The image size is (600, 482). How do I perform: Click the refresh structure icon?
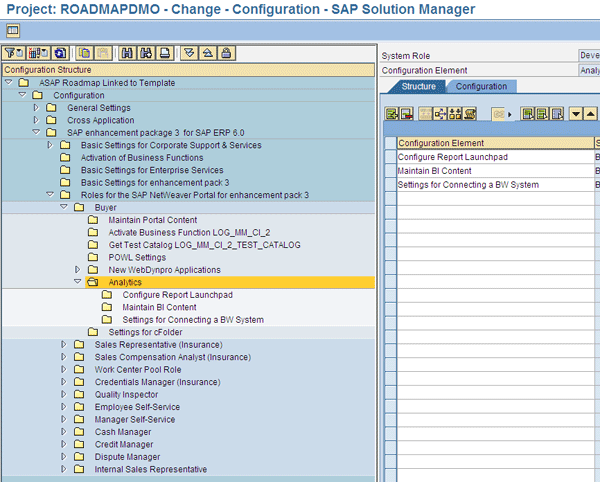(x=60, y=53)
